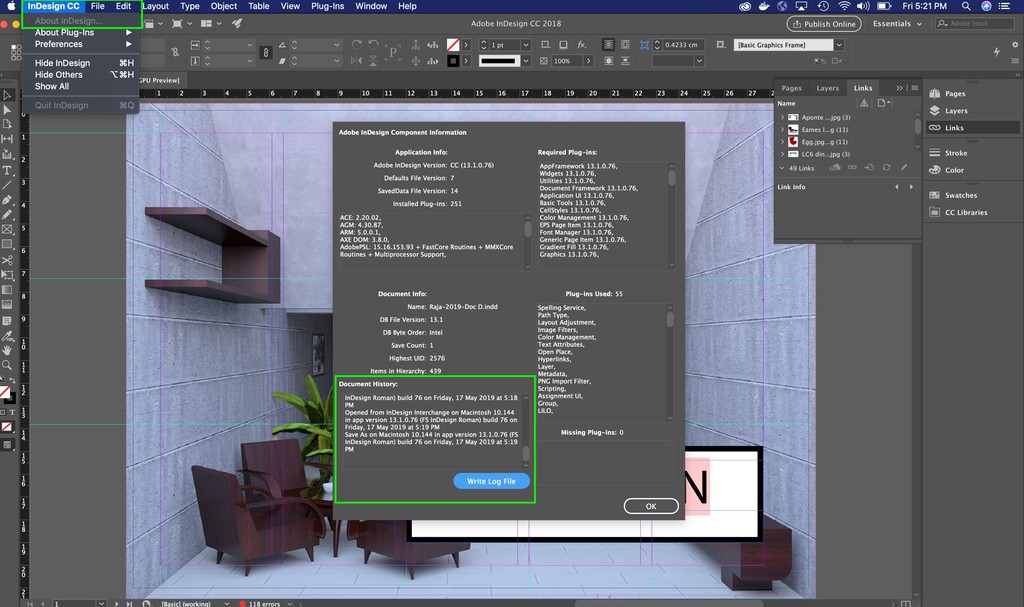Select the Scissors tool in the toolbox
The height and width of the screenshot is (607, 1024).
tap(7, 259)
